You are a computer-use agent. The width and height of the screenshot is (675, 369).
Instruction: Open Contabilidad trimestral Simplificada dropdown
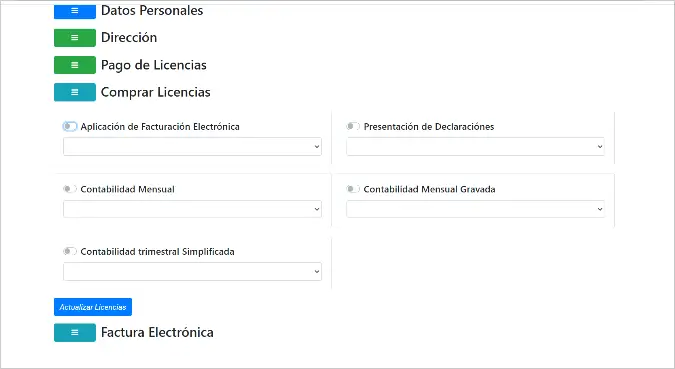(x=192, y=271)
